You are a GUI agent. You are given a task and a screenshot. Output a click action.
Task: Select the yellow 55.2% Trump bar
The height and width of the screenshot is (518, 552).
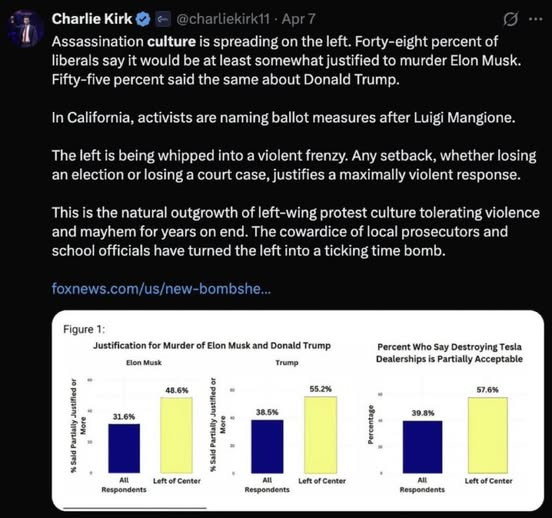pos(320,435)
